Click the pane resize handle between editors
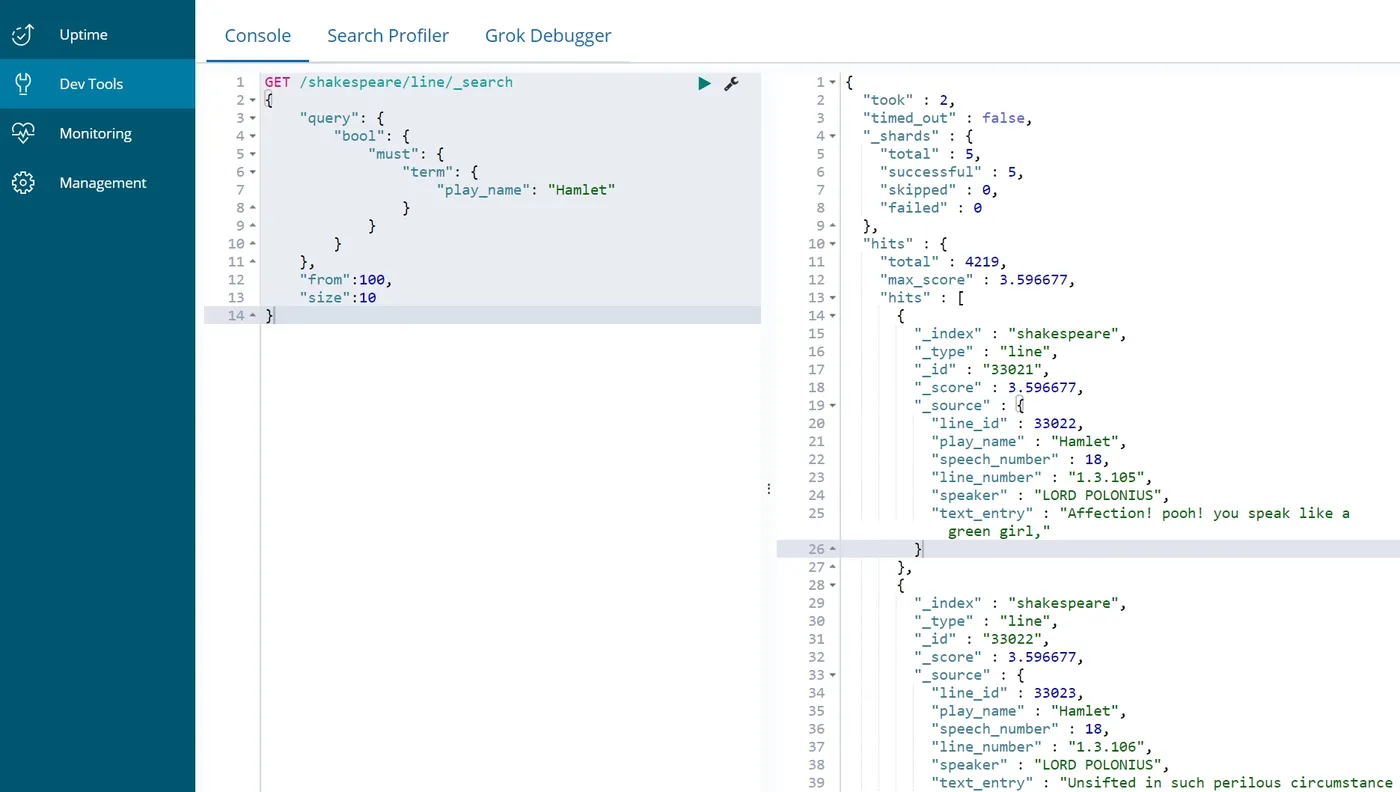The height and width of the screenshot is (792, 1400). point(768,489)
